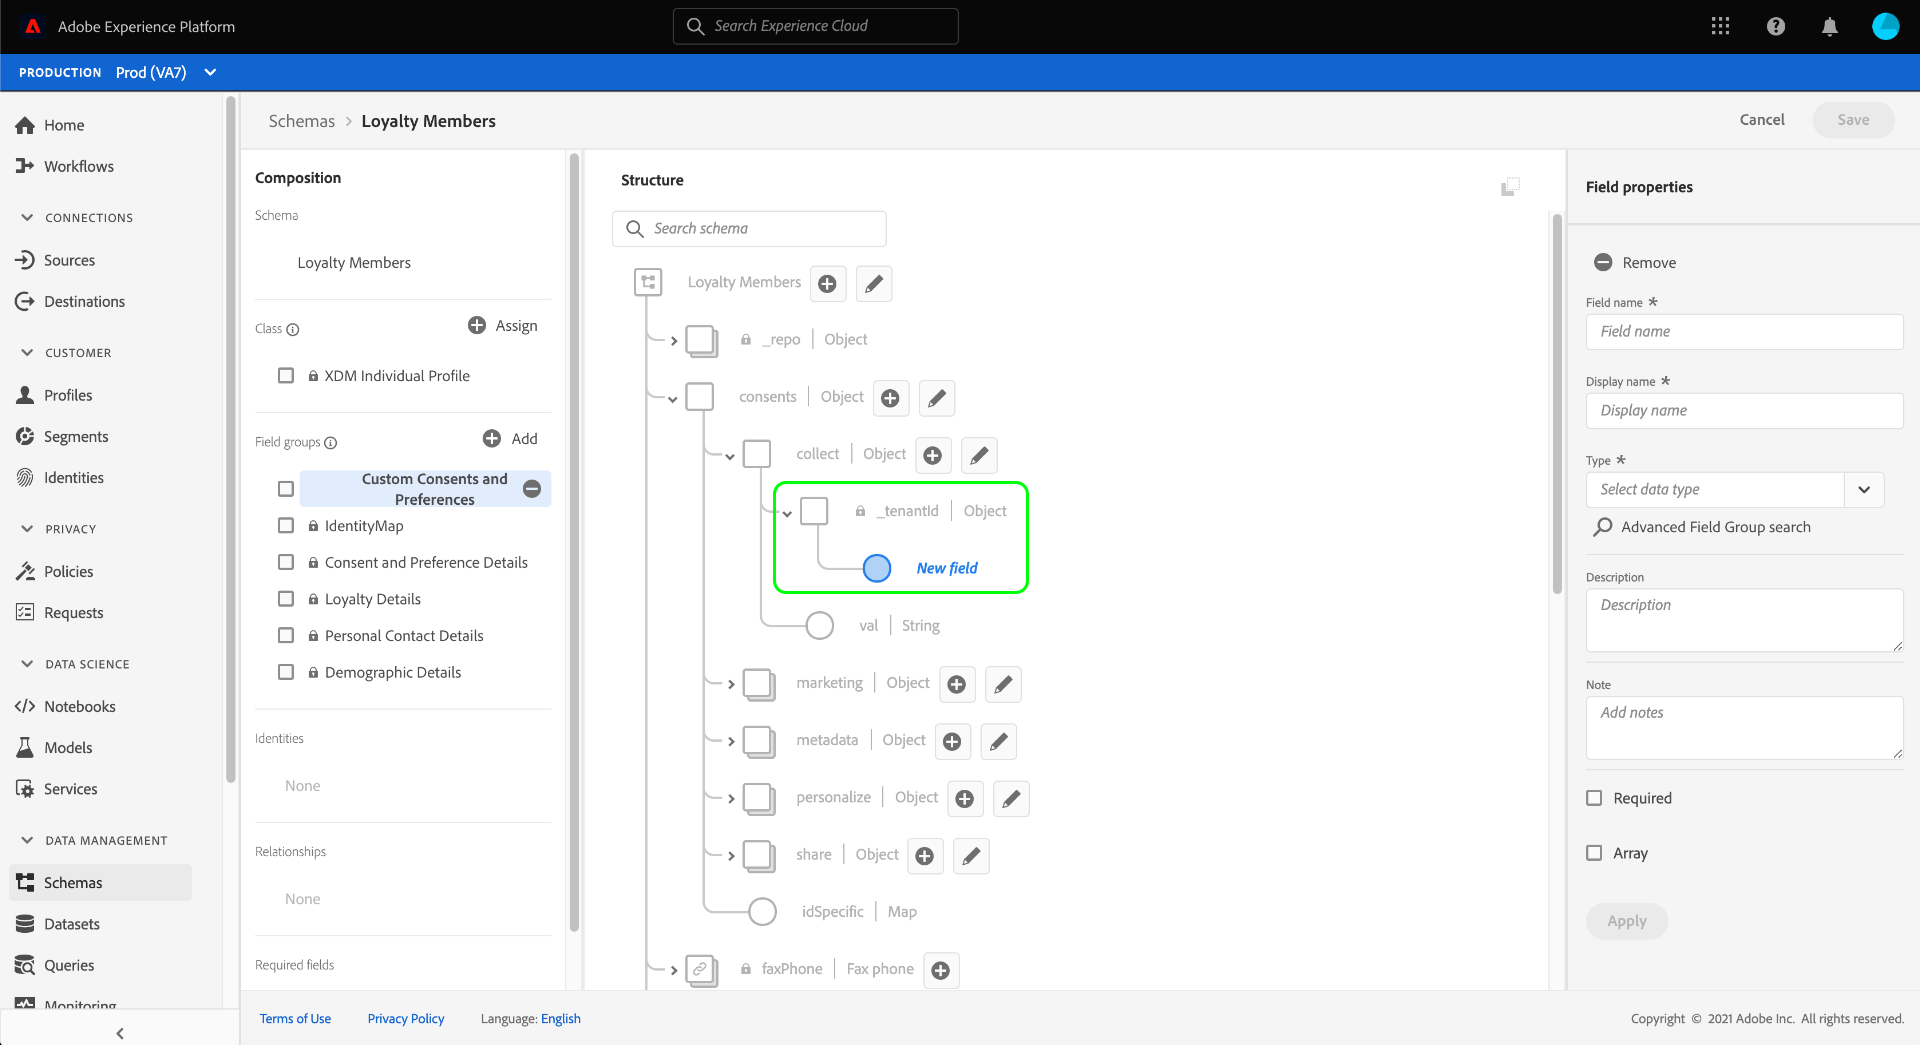This screenshot has height=1045, width=1920.
Task: Check the Consent and Preference Details checkbox
Action: 286,562
